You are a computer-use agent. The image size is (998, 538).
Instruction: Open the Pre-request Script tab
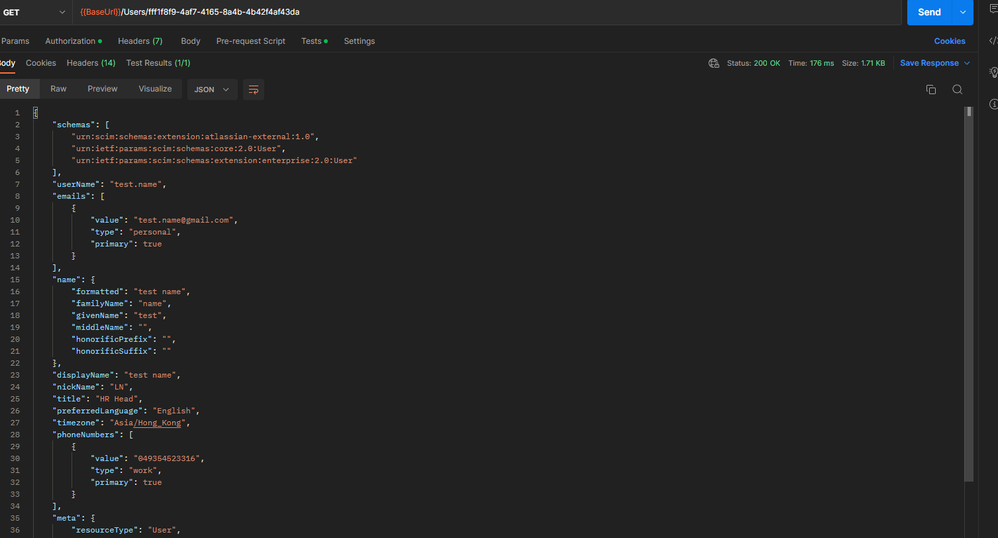pos(251,41)
